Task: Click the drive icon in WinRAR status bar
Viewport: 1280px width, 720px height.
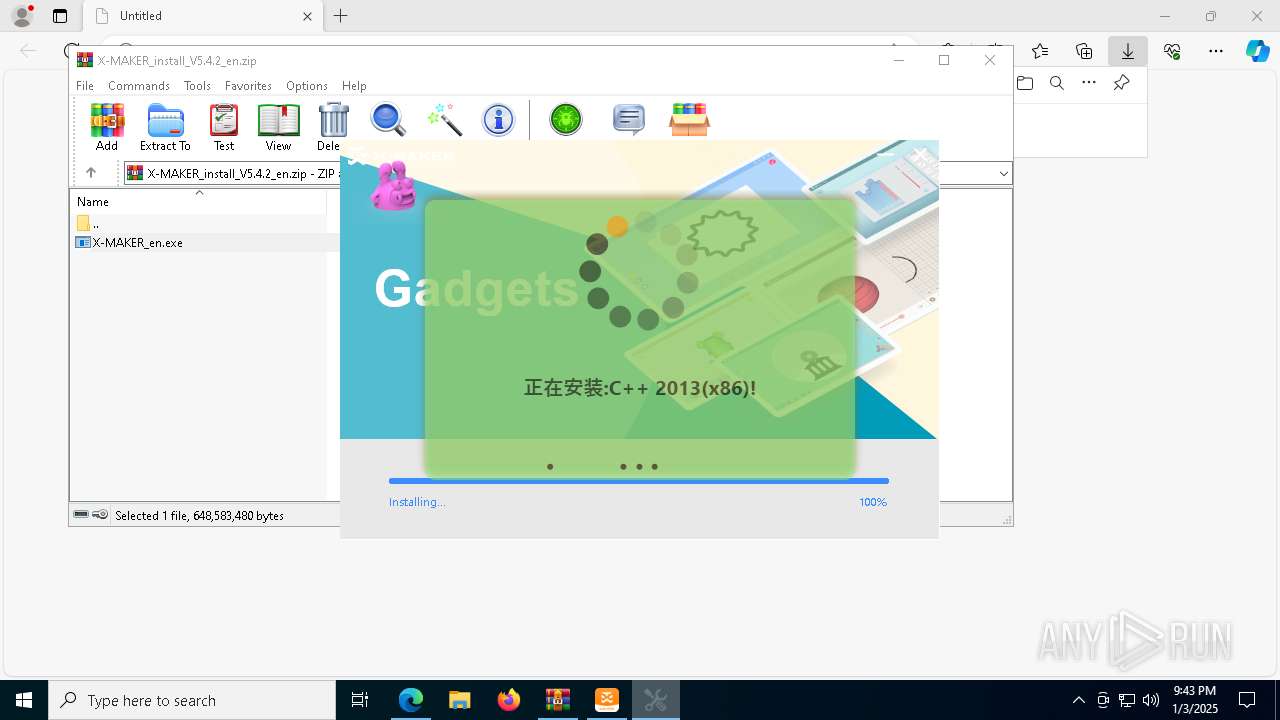Action: [81, 515]
